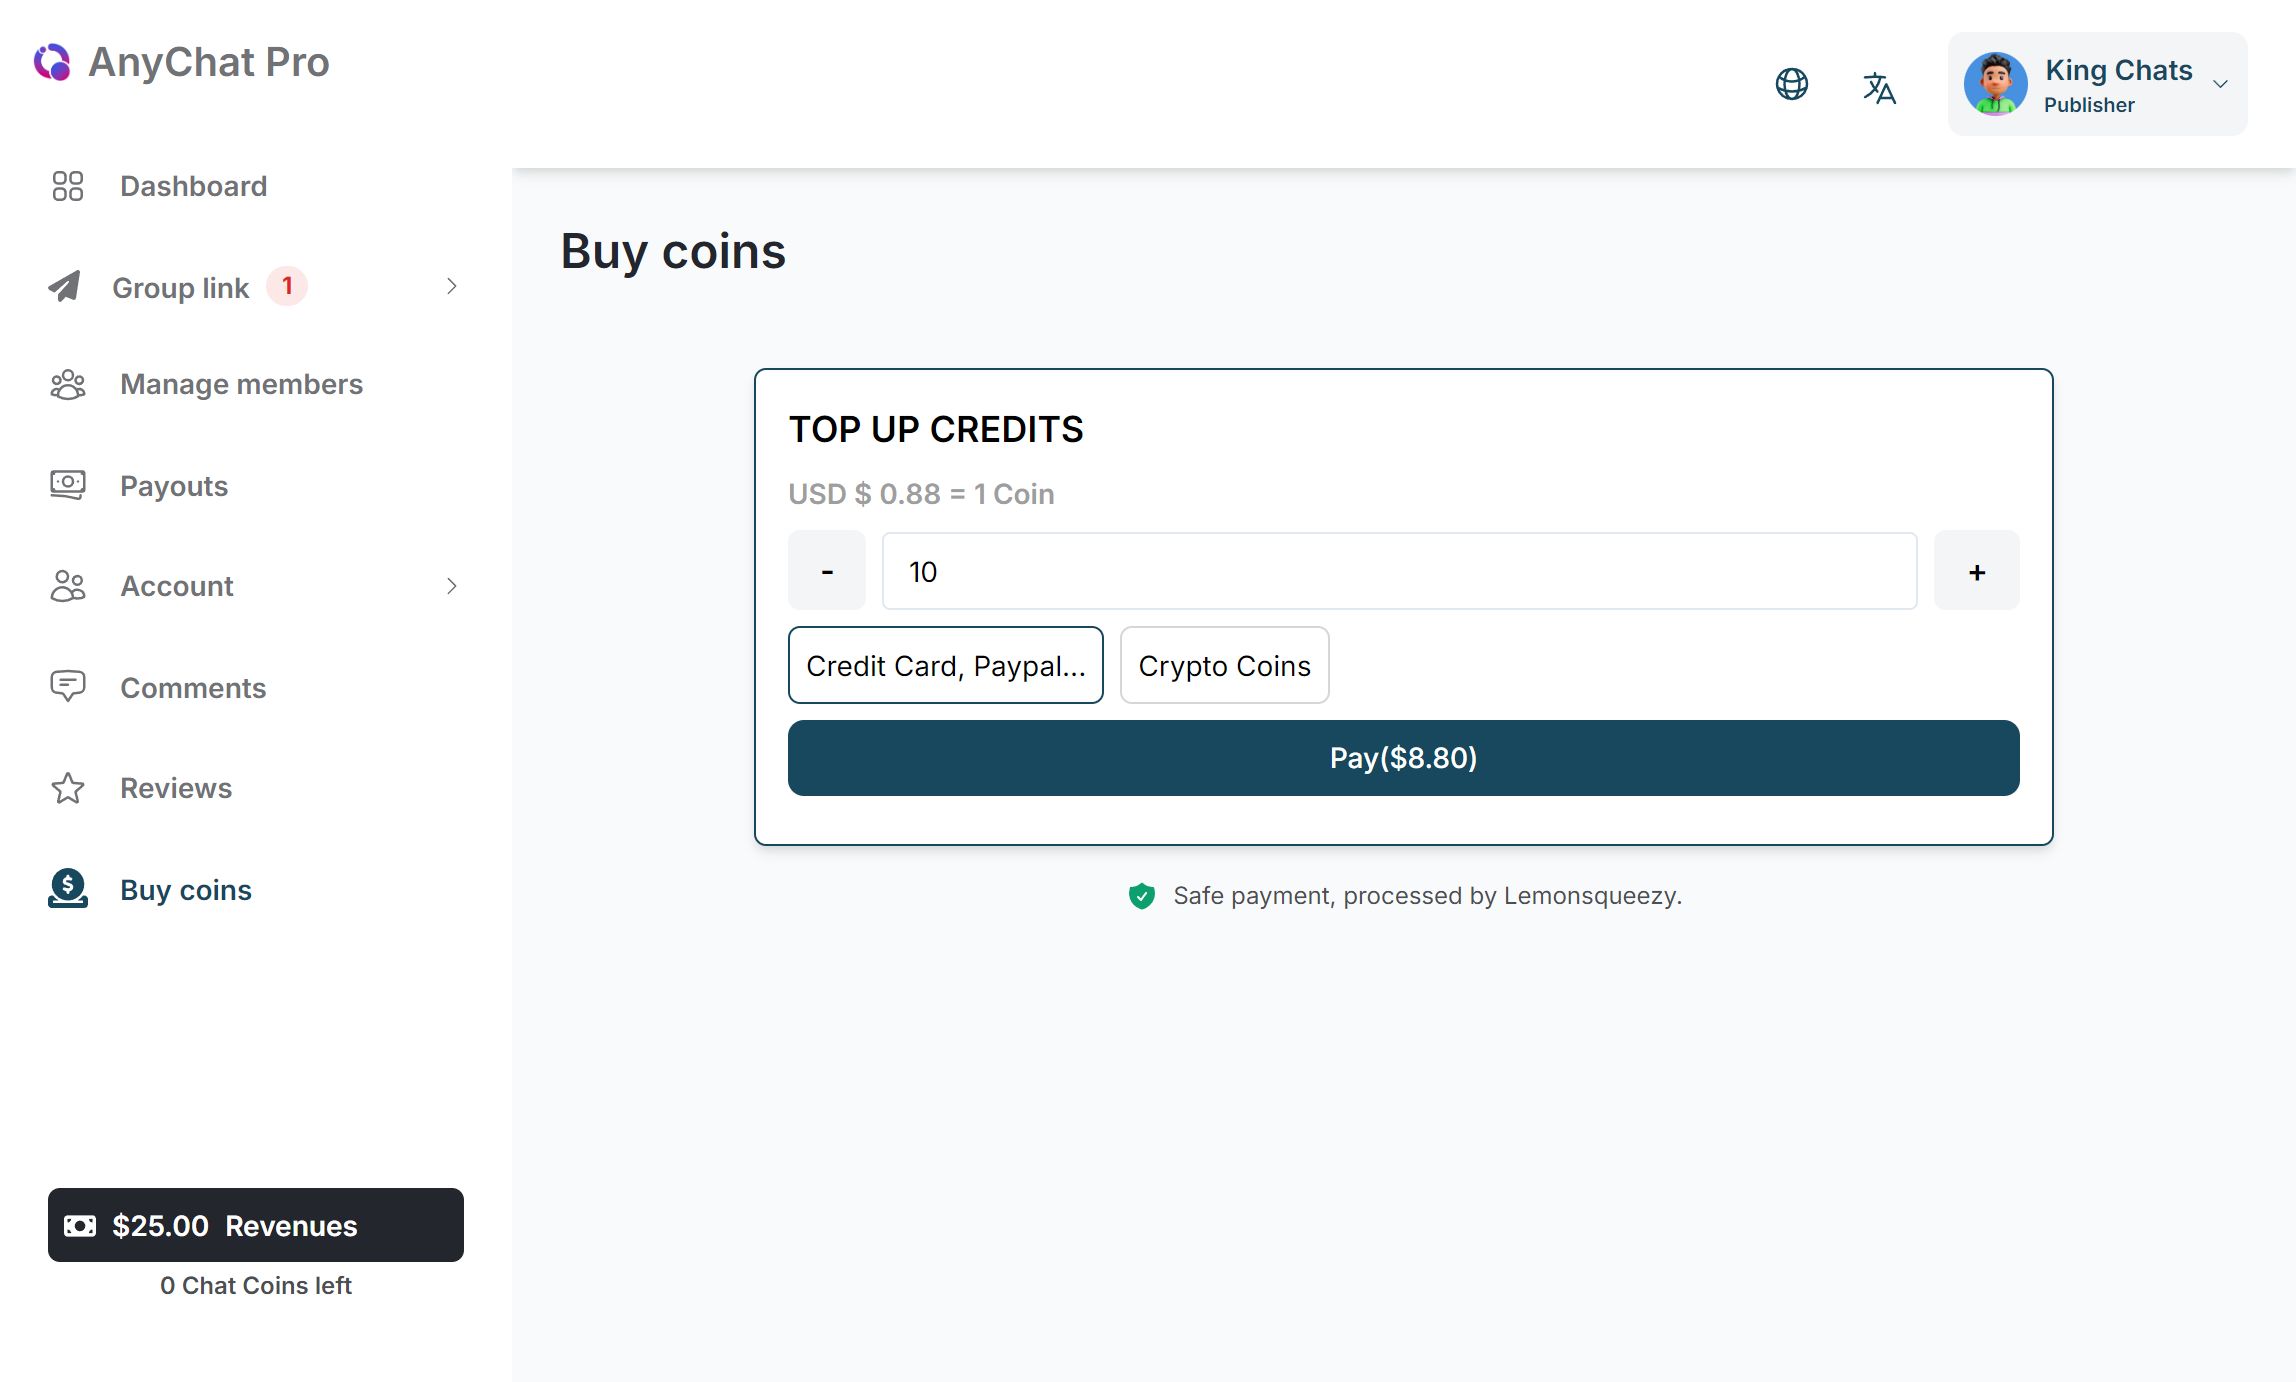This screenshot has width=2296, height=1382.
Task: Open the language translation icon
Action: point(1879,88)
